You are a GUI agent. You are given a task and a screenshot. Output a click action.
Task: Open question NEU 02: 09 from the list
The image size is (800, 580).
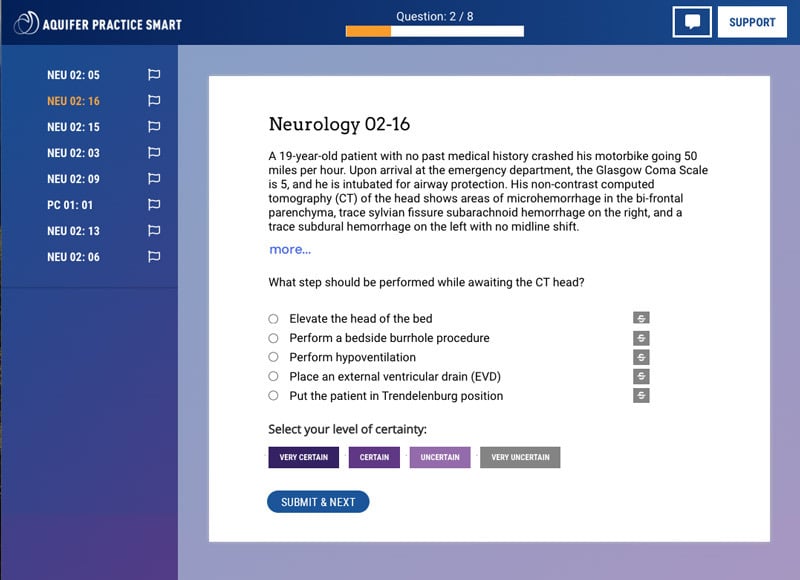(x=73, y=179)
